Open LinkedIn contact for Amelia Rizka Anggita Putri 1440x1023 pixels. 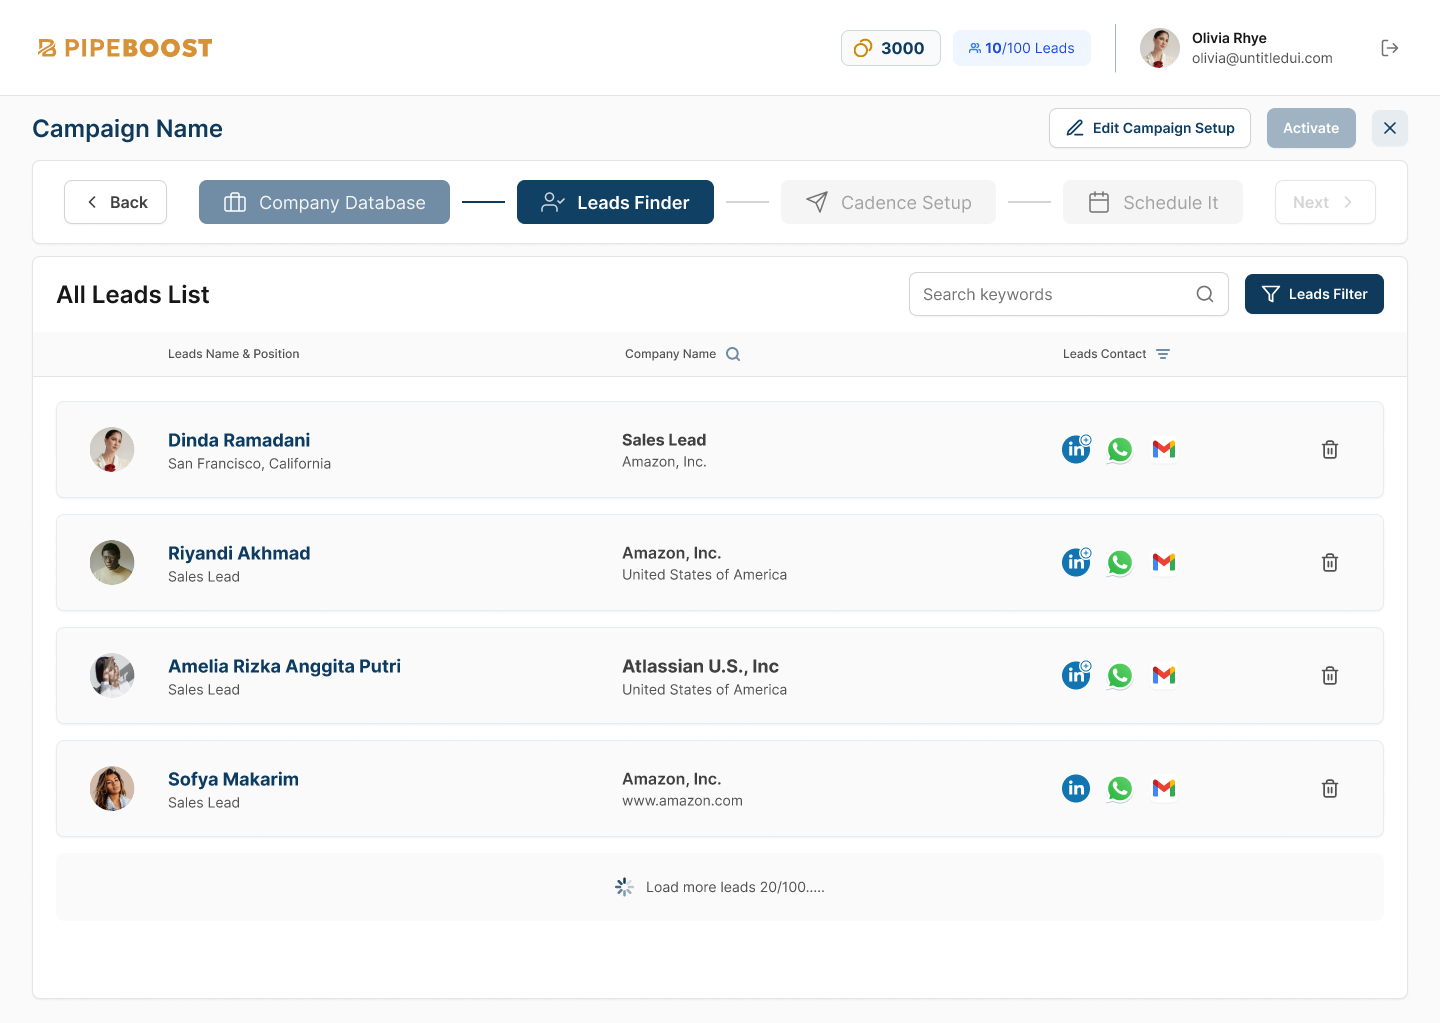pos(1076,675)
